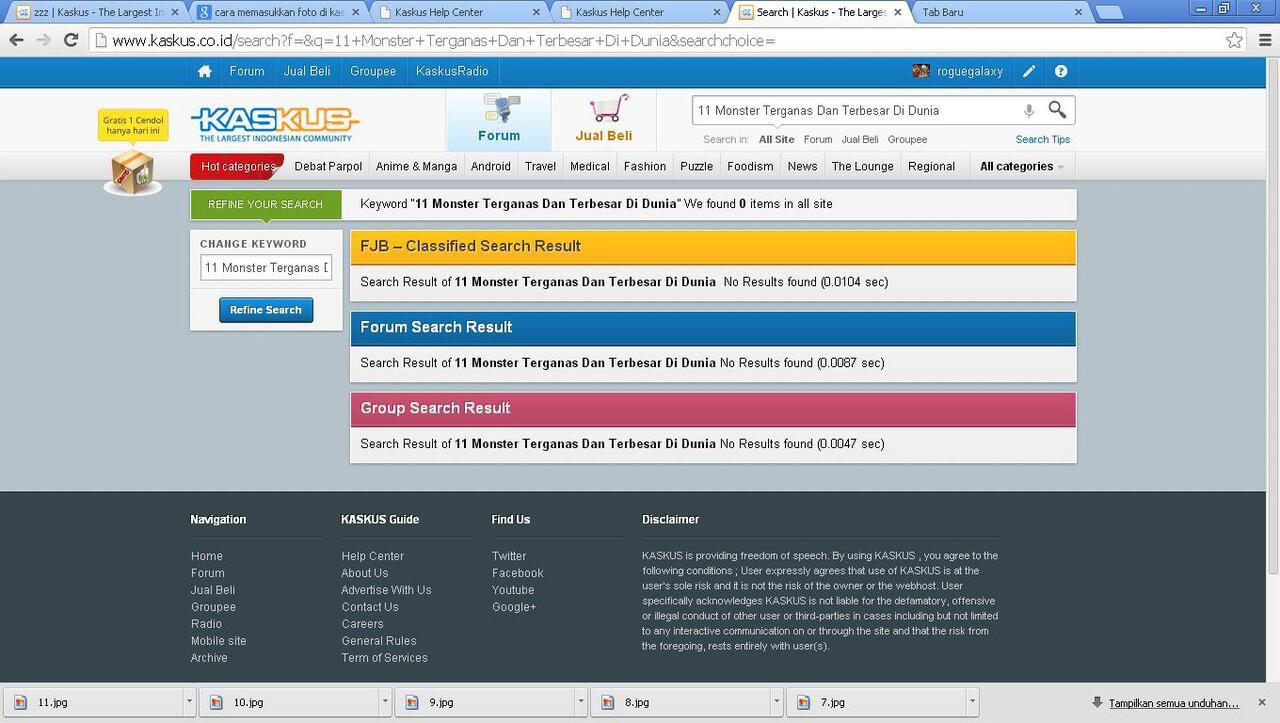Click the microphone voice search icon
Screen dimensions: 1280x723
(x=1029, y=110)
